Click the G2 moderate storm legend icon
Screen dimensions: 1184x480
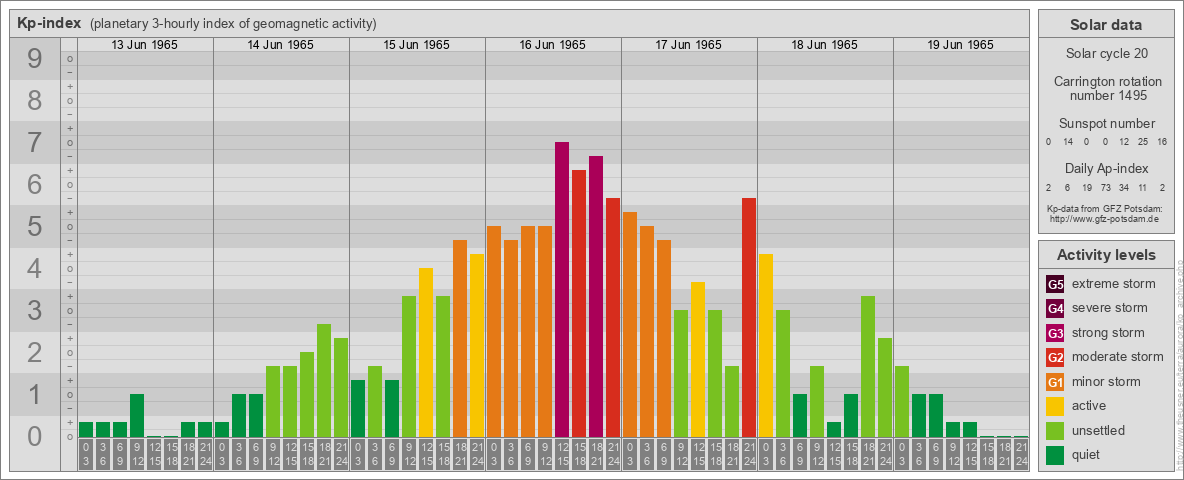1055,357
